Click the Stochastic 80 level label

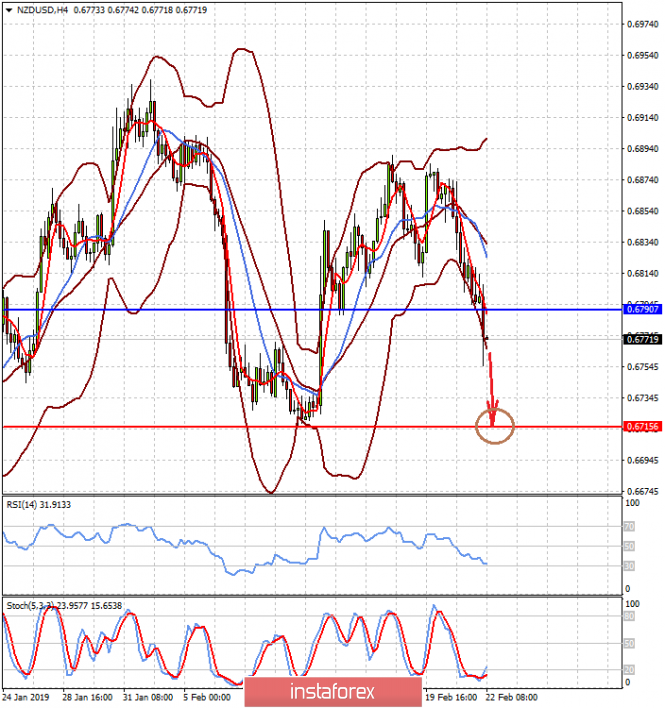(x=629, y=616)
